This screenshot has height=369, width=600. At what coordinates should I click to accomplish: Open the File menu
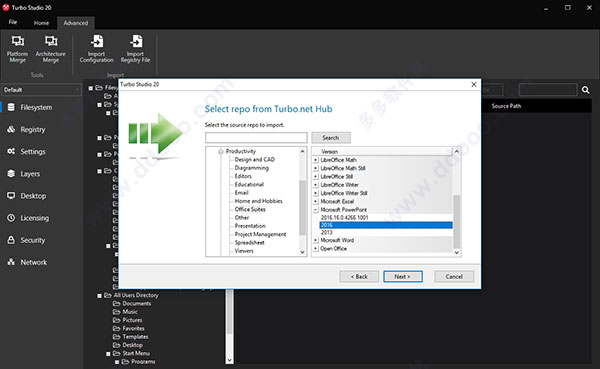[13, 22]
